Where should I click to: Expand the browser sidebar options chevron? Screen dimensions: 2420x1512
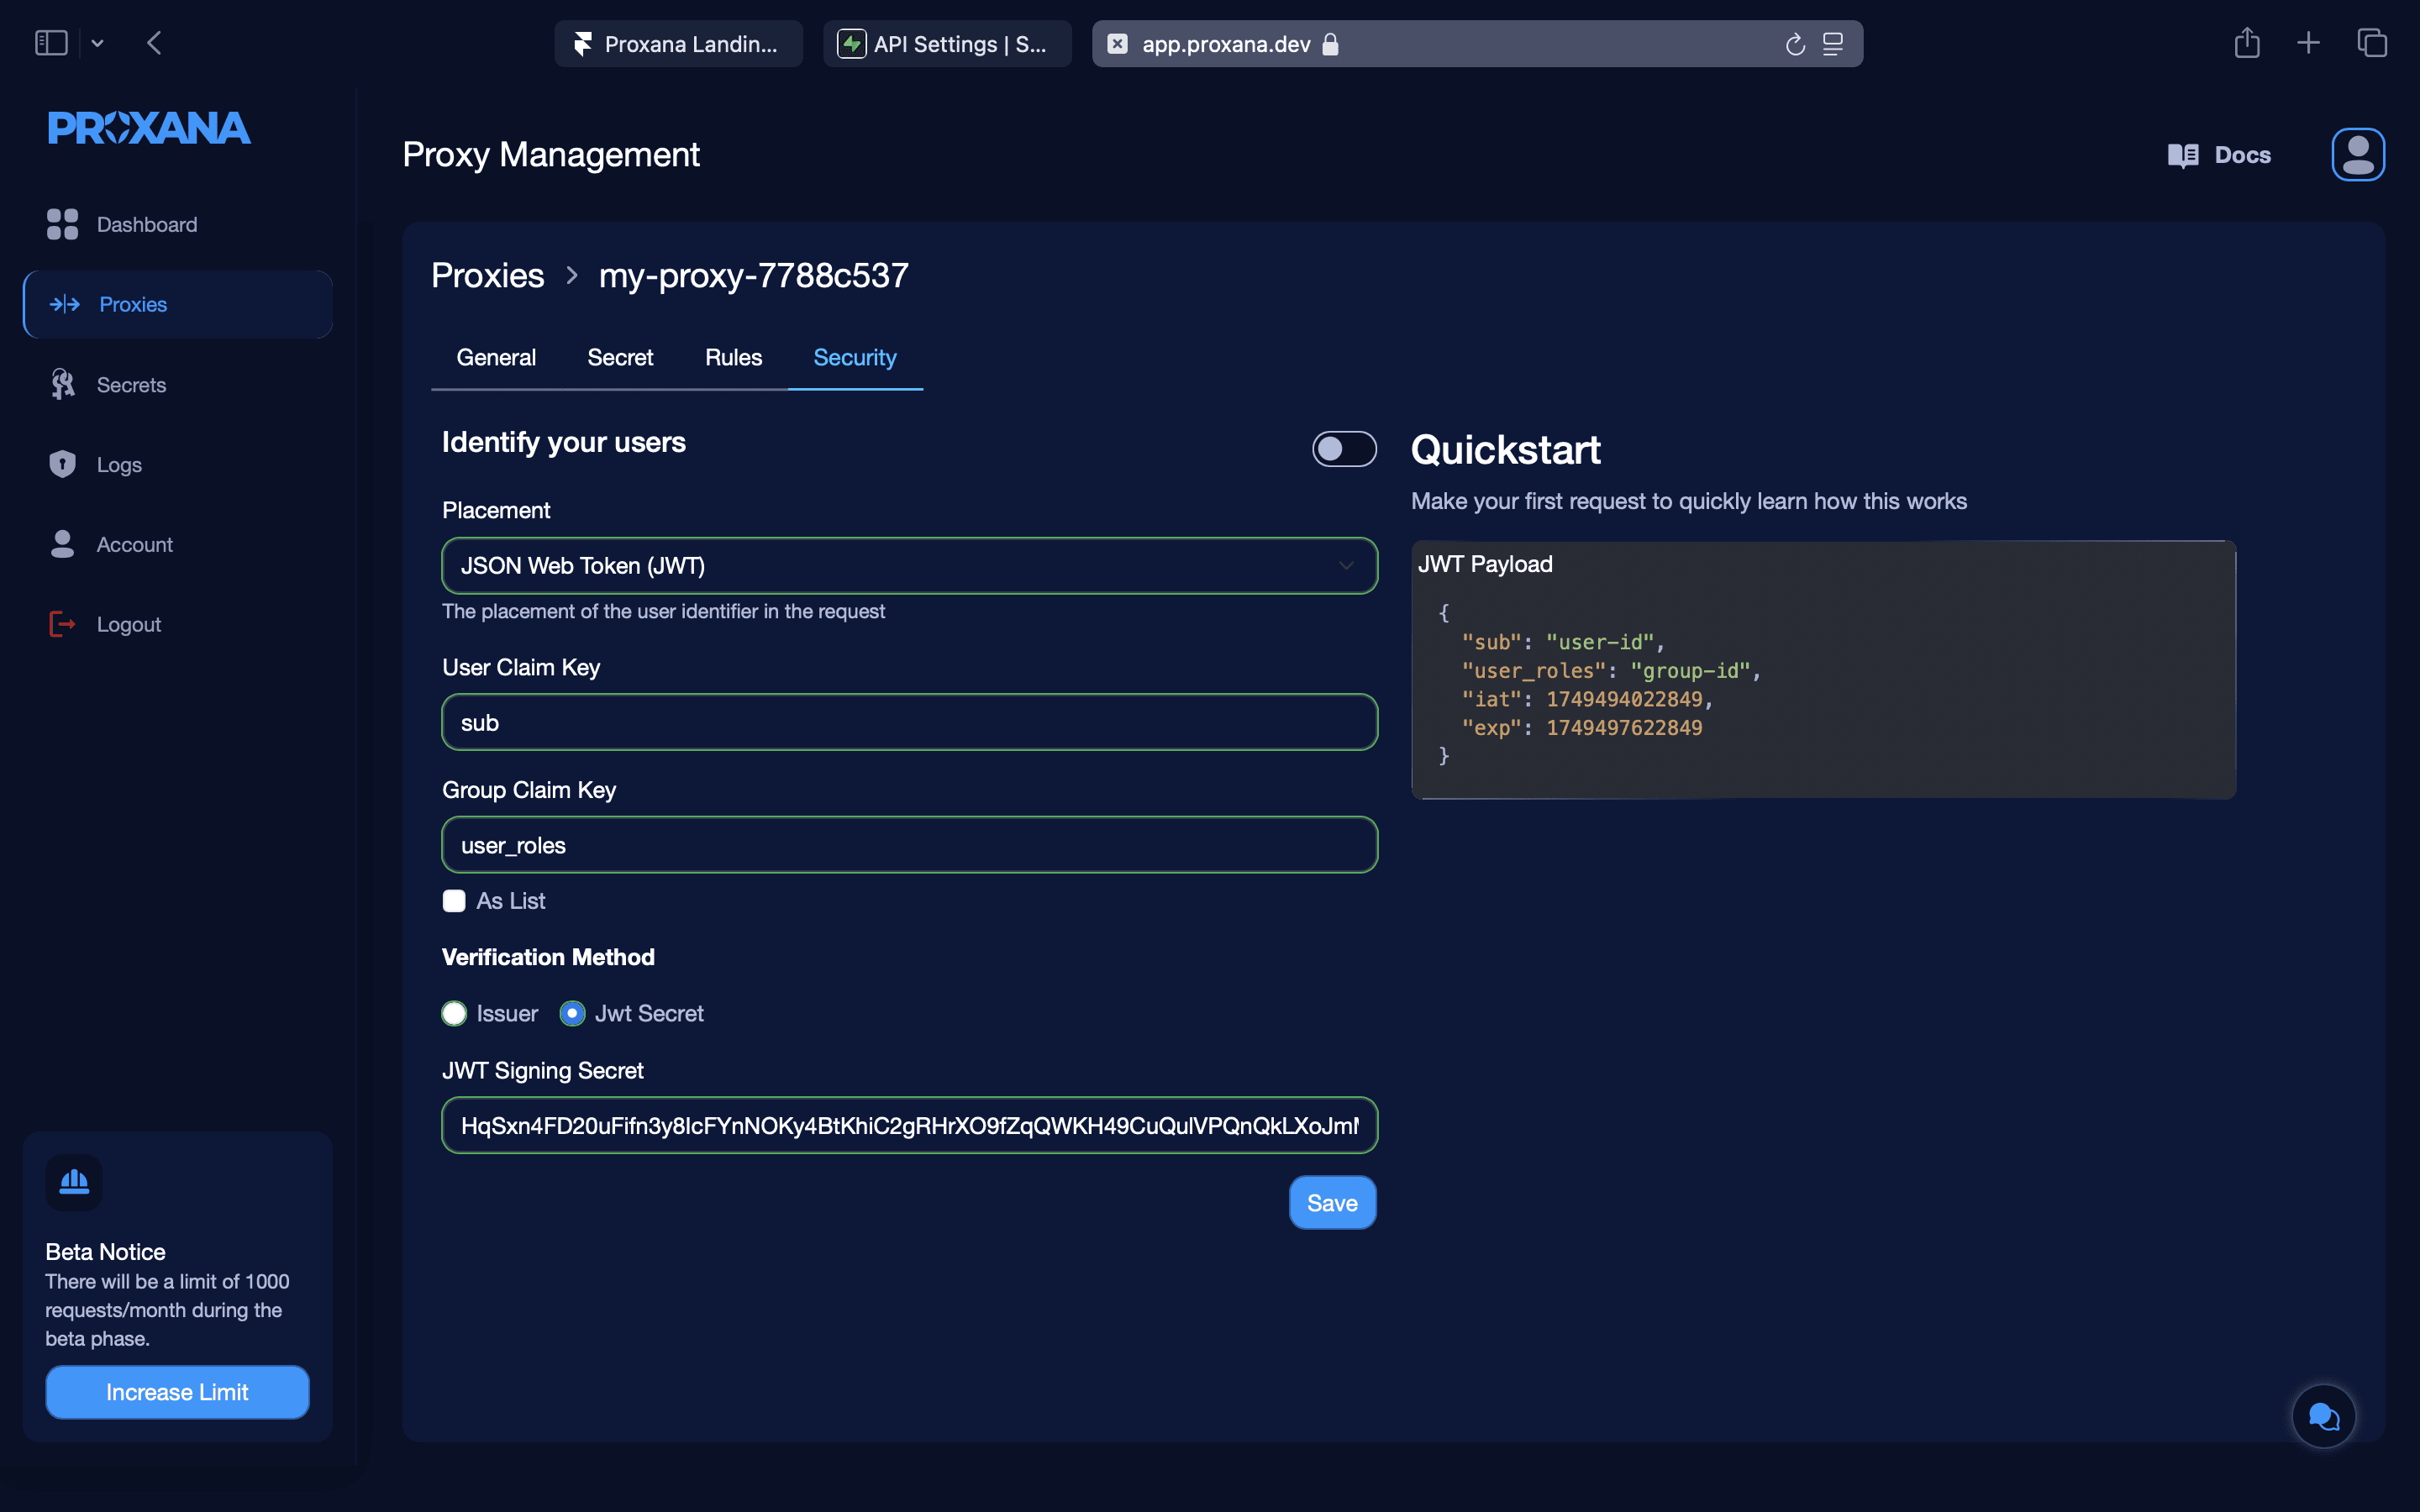click(97, 43)
